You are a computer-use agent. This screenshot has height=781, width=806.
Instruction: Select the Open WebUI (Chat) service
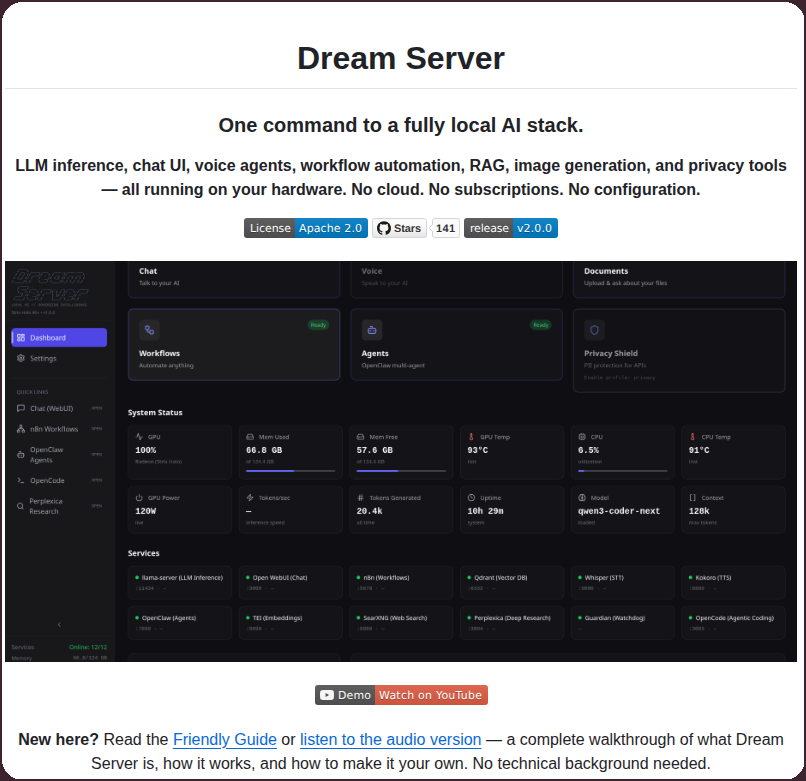point(290,583)
